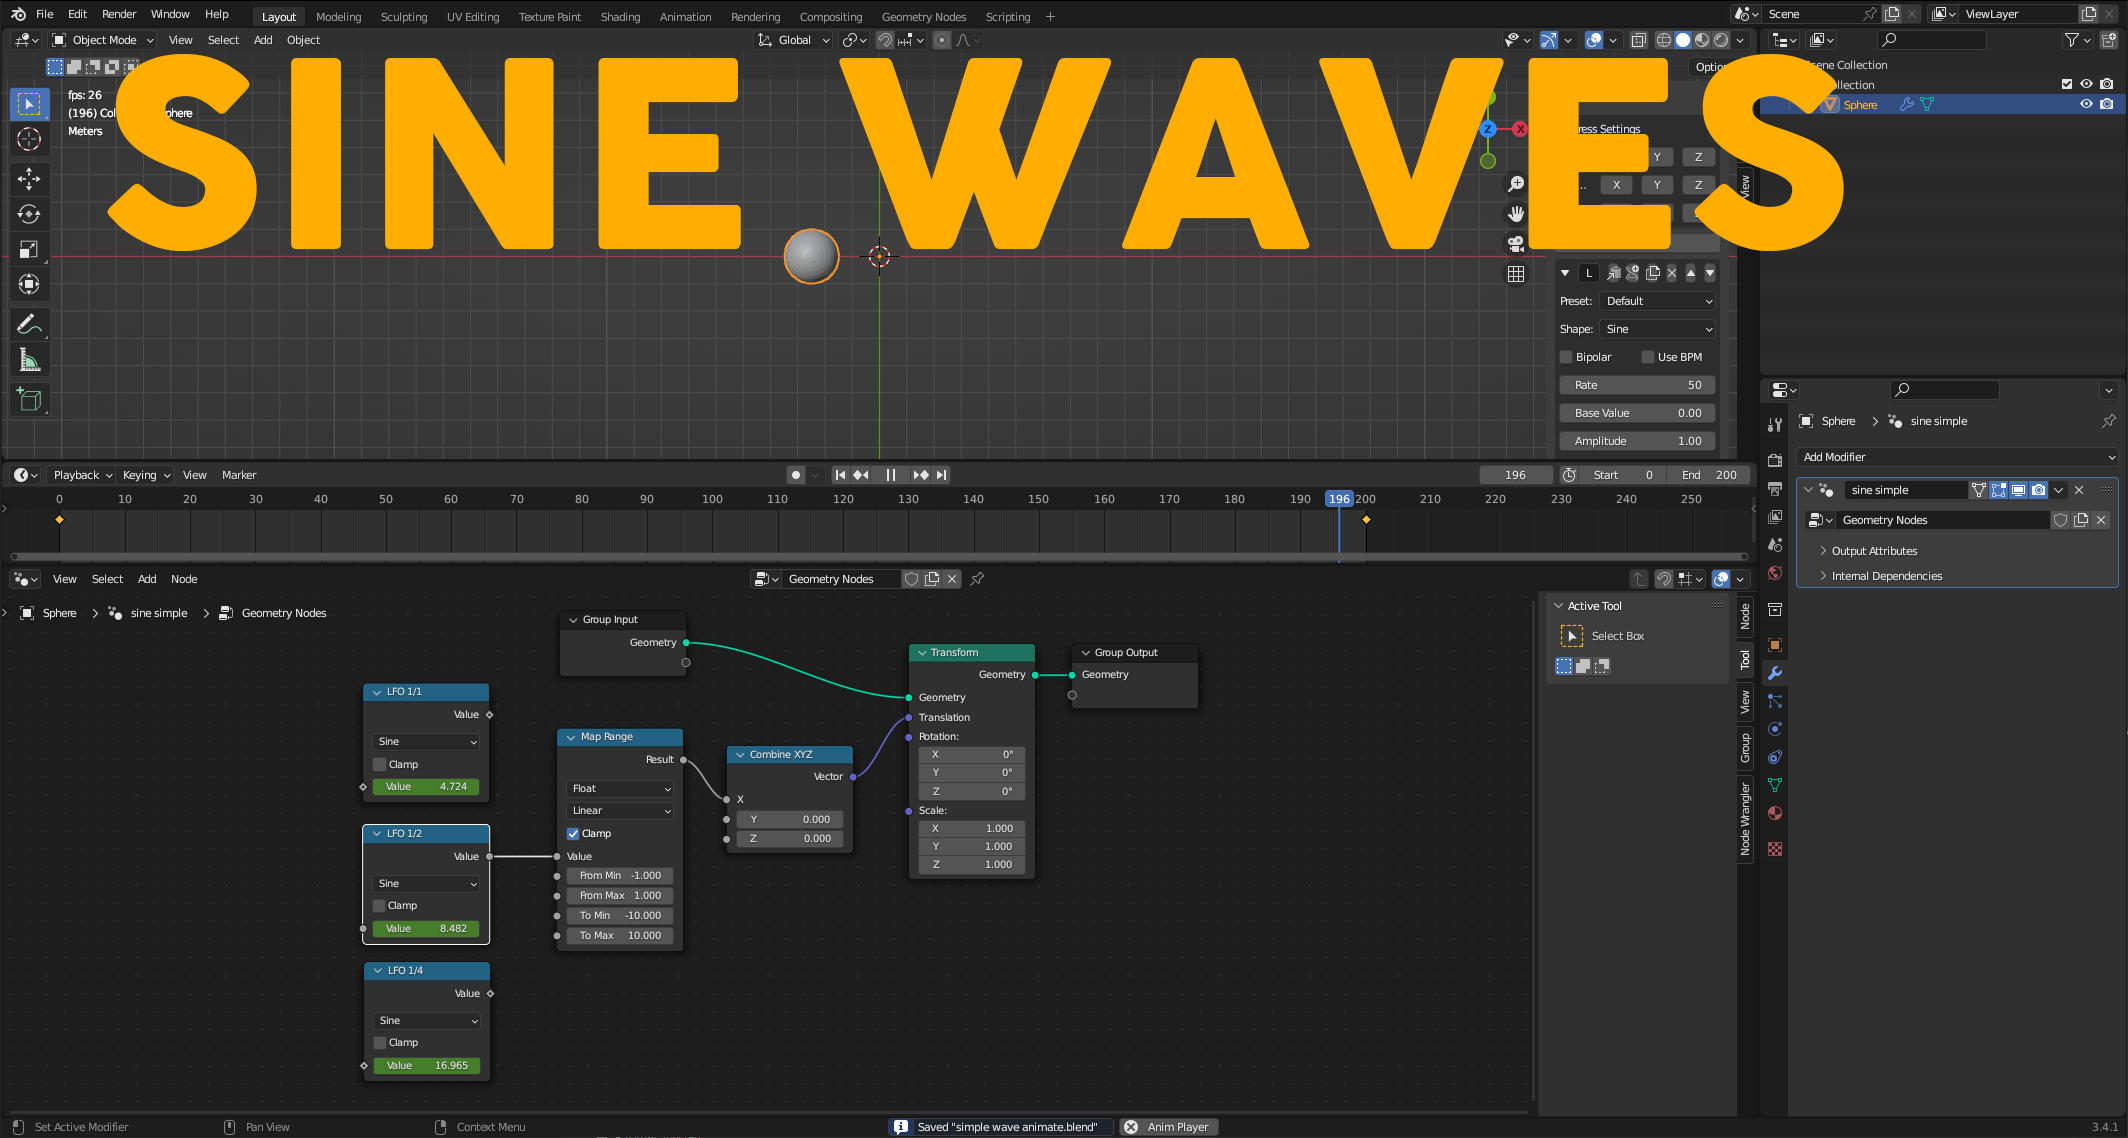Remove the sine simple modifier
Screen dimensions: 2128x1138
click(2079, 490)
